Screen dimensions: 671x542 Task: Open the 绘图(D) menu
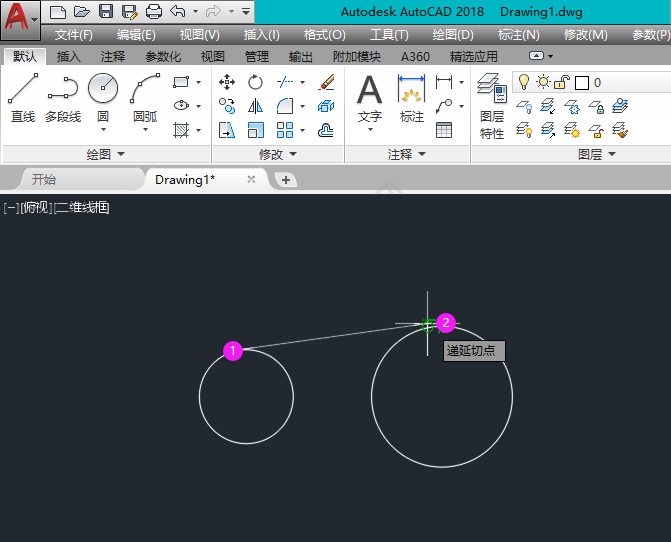point(453,35)
